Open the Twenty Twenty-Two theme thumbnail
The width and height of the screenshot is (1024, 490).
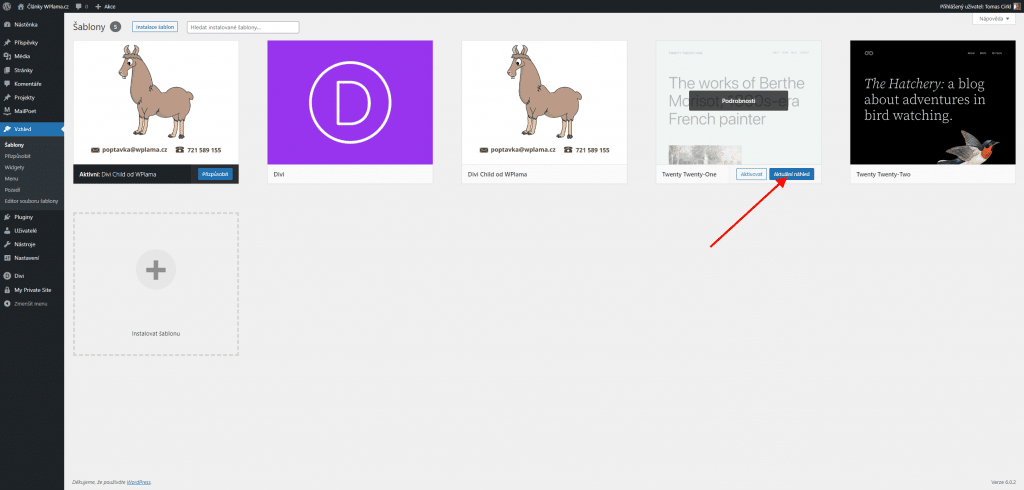[x=933, y=103]
